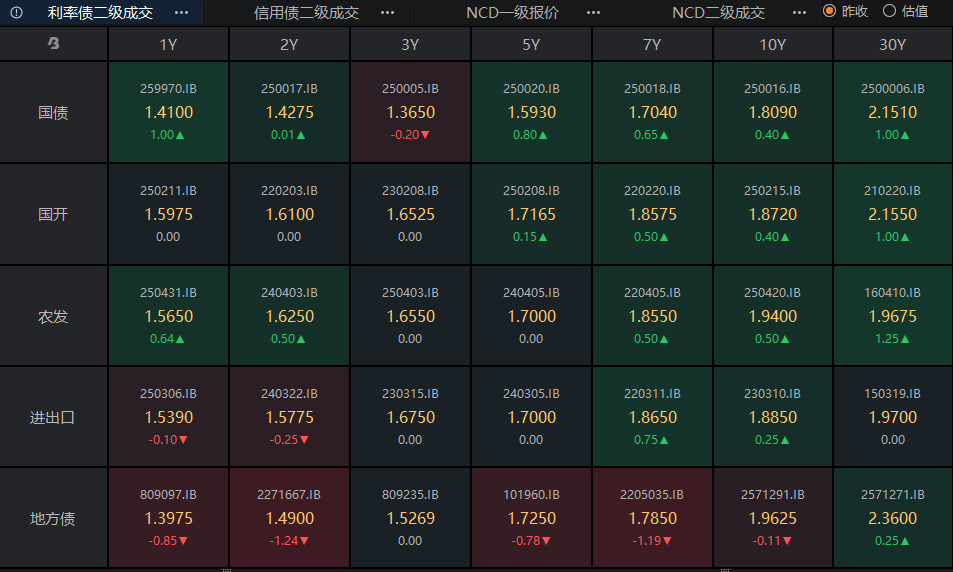Open bond 160410.IB cell at 1.9675
The width and height of the screenshot is (953, 572).
893,316
